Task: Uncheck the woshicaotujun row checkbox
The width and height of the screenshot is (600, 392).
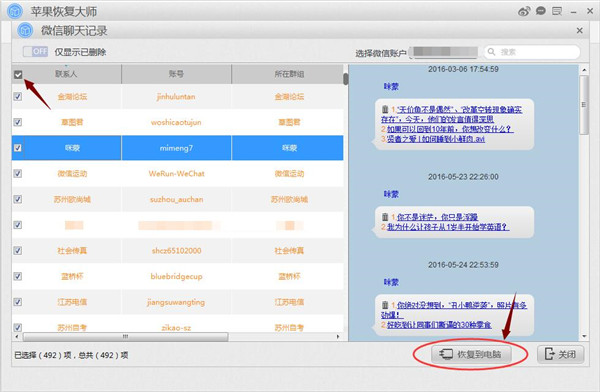Action: pos(18,122)
